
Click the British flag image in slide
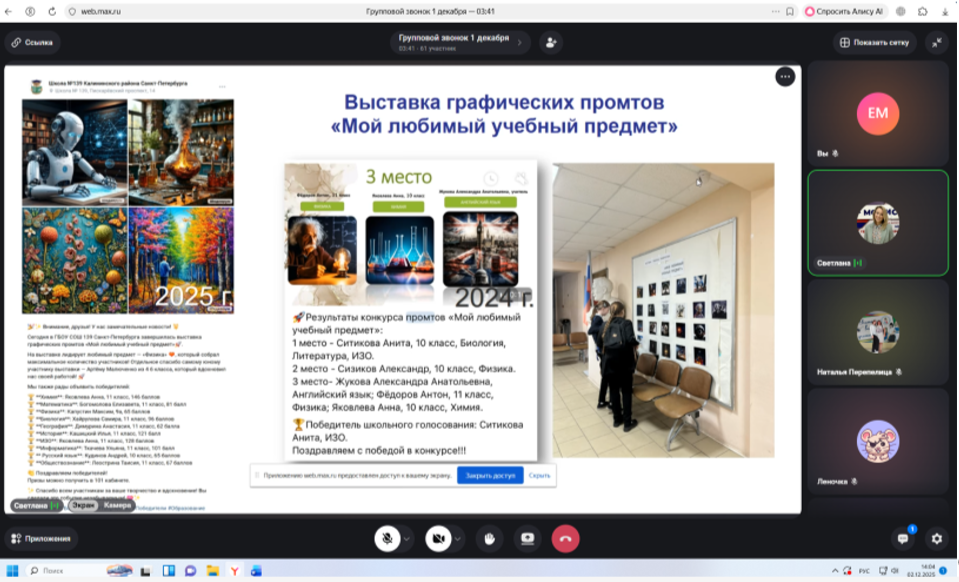[x=480, y=249]
